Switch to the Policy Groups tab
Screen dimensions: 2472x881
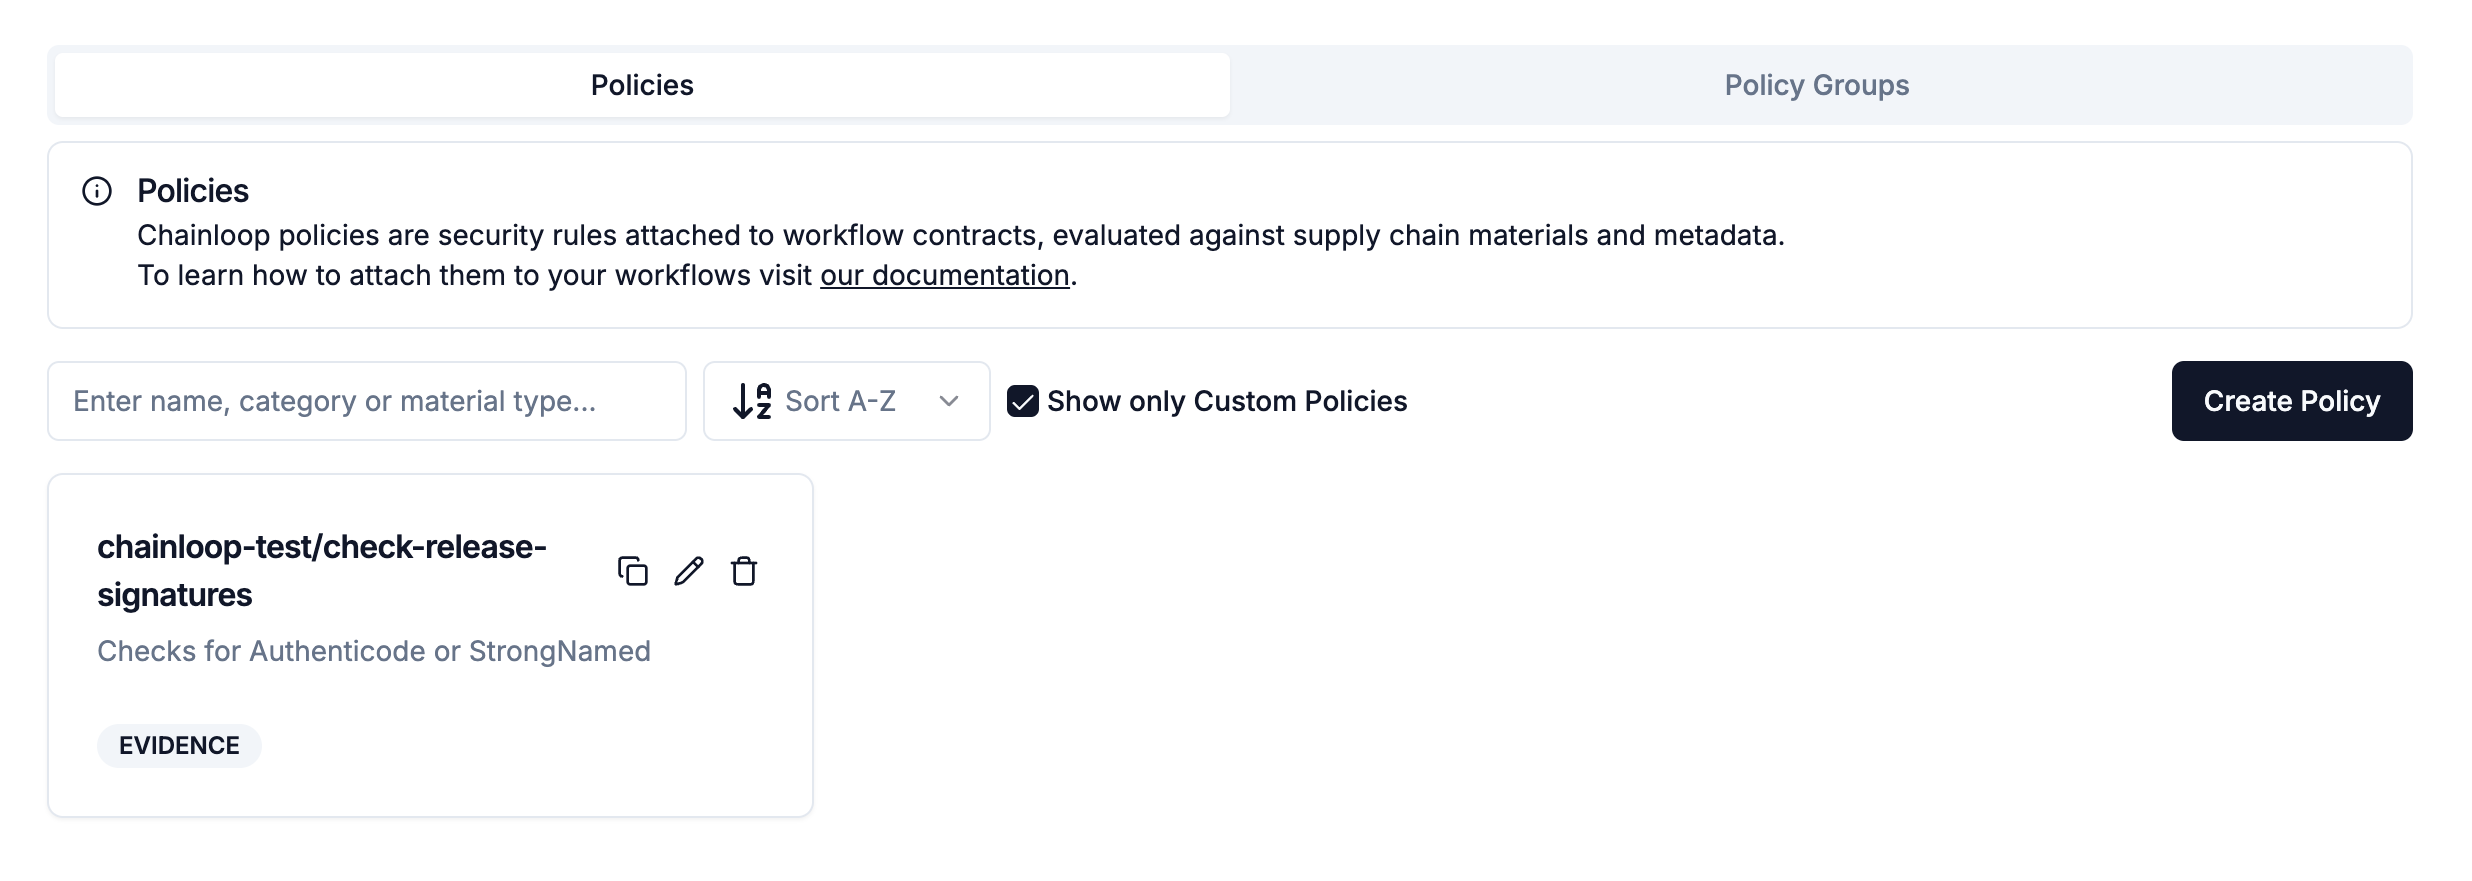coord(1816,85)
